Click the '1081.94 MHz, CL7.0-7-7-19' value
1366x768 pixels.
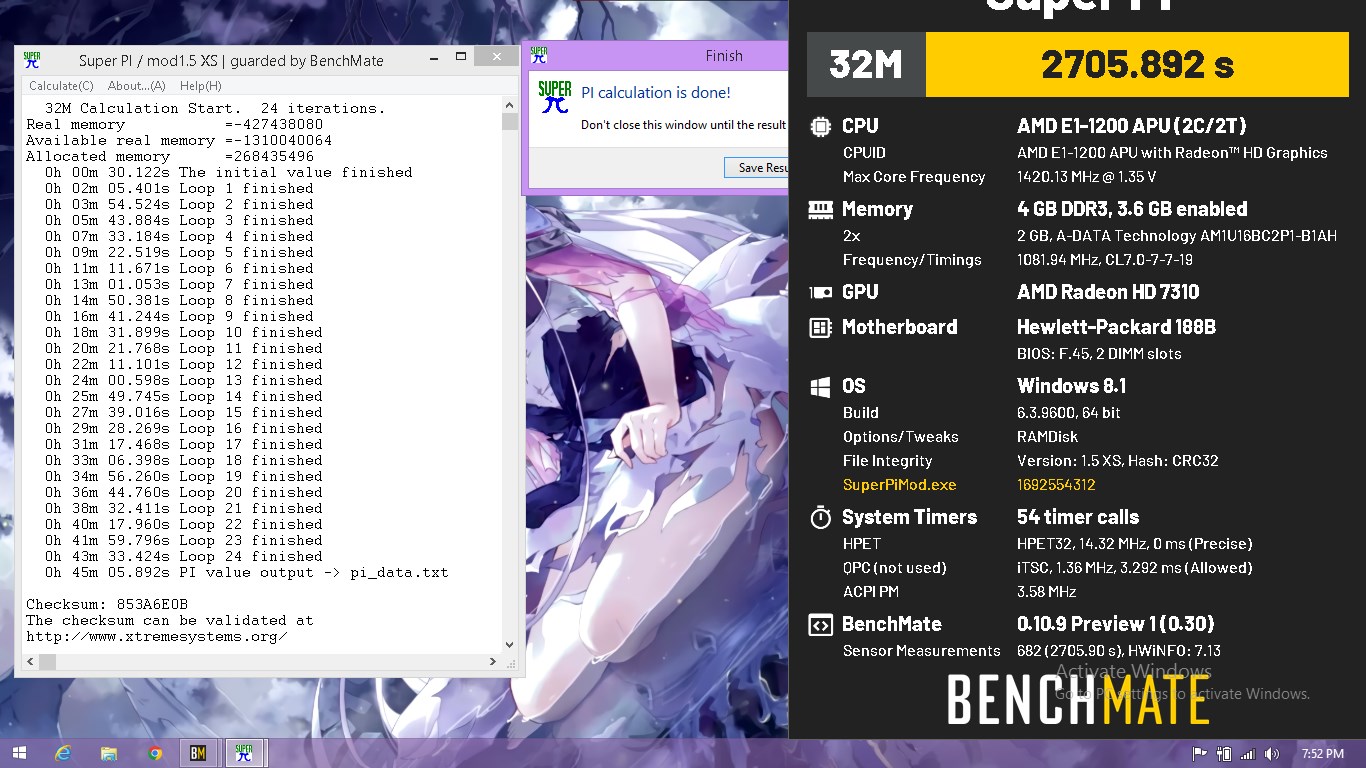[x=1099, y=260]
